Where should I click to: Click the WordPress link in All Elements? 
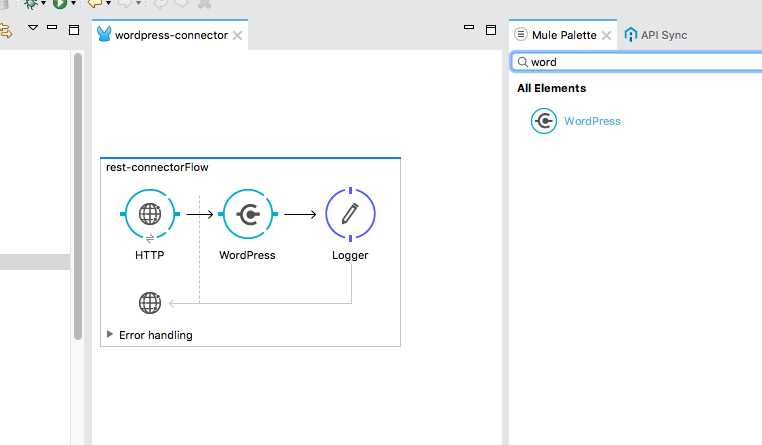click(x=592, y=121)
